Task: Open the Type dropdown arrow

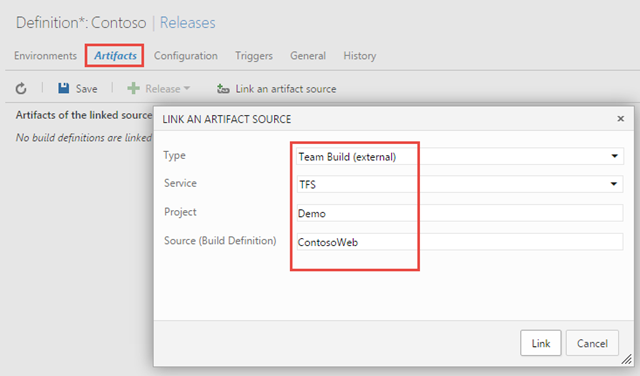Action: (614, 156)
